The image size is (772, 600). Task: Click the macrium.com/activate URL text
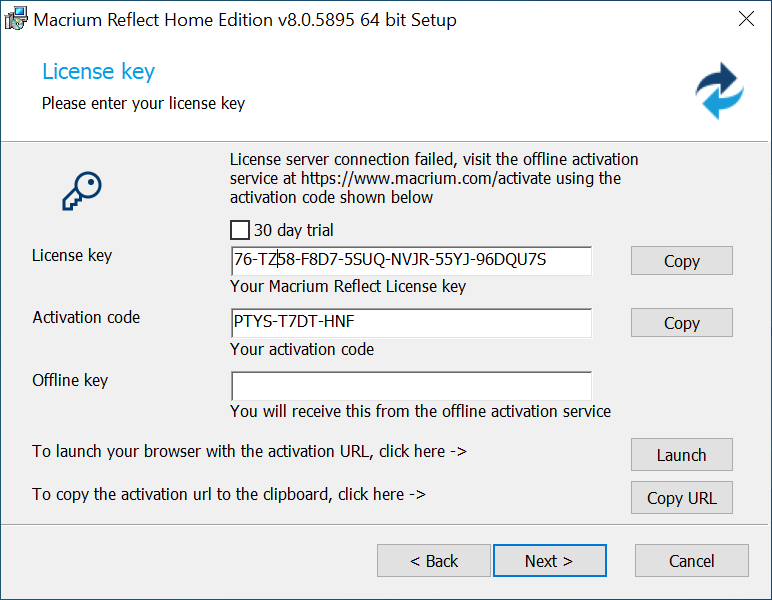(x=426, y=178)
